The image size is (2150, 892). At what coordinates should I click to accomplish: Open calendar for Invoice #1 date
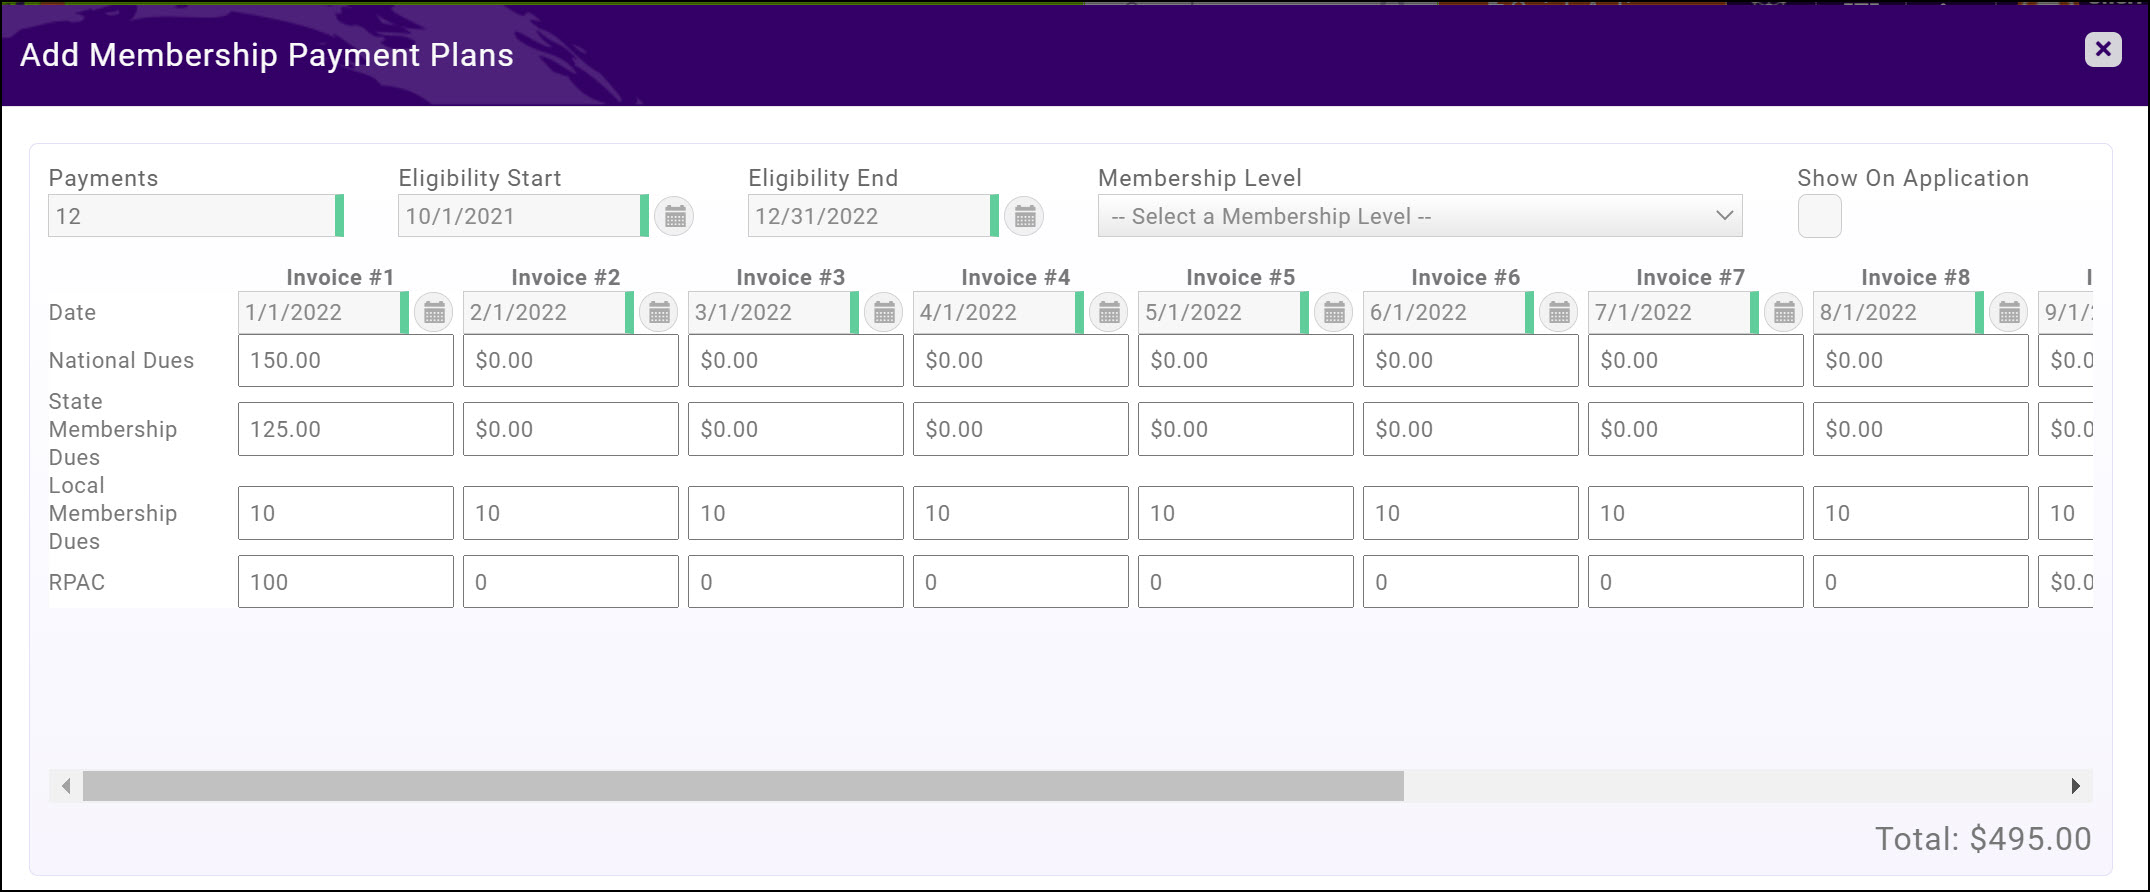(x=434, y=313)
